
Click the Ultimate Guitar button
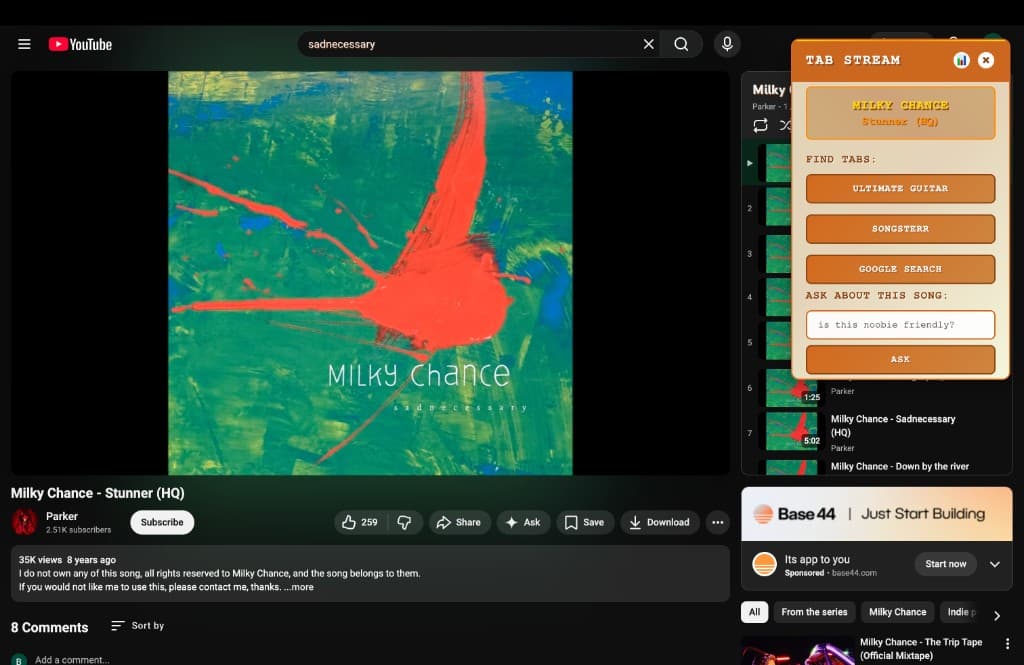[900, 188]
